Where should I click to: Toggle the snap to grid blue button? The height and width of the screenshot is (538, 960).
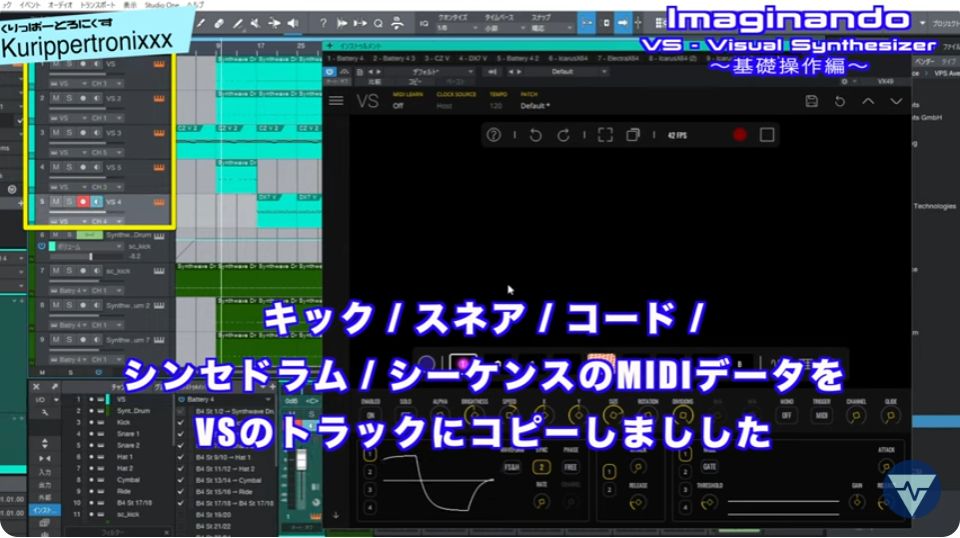[x=587, y=23]
